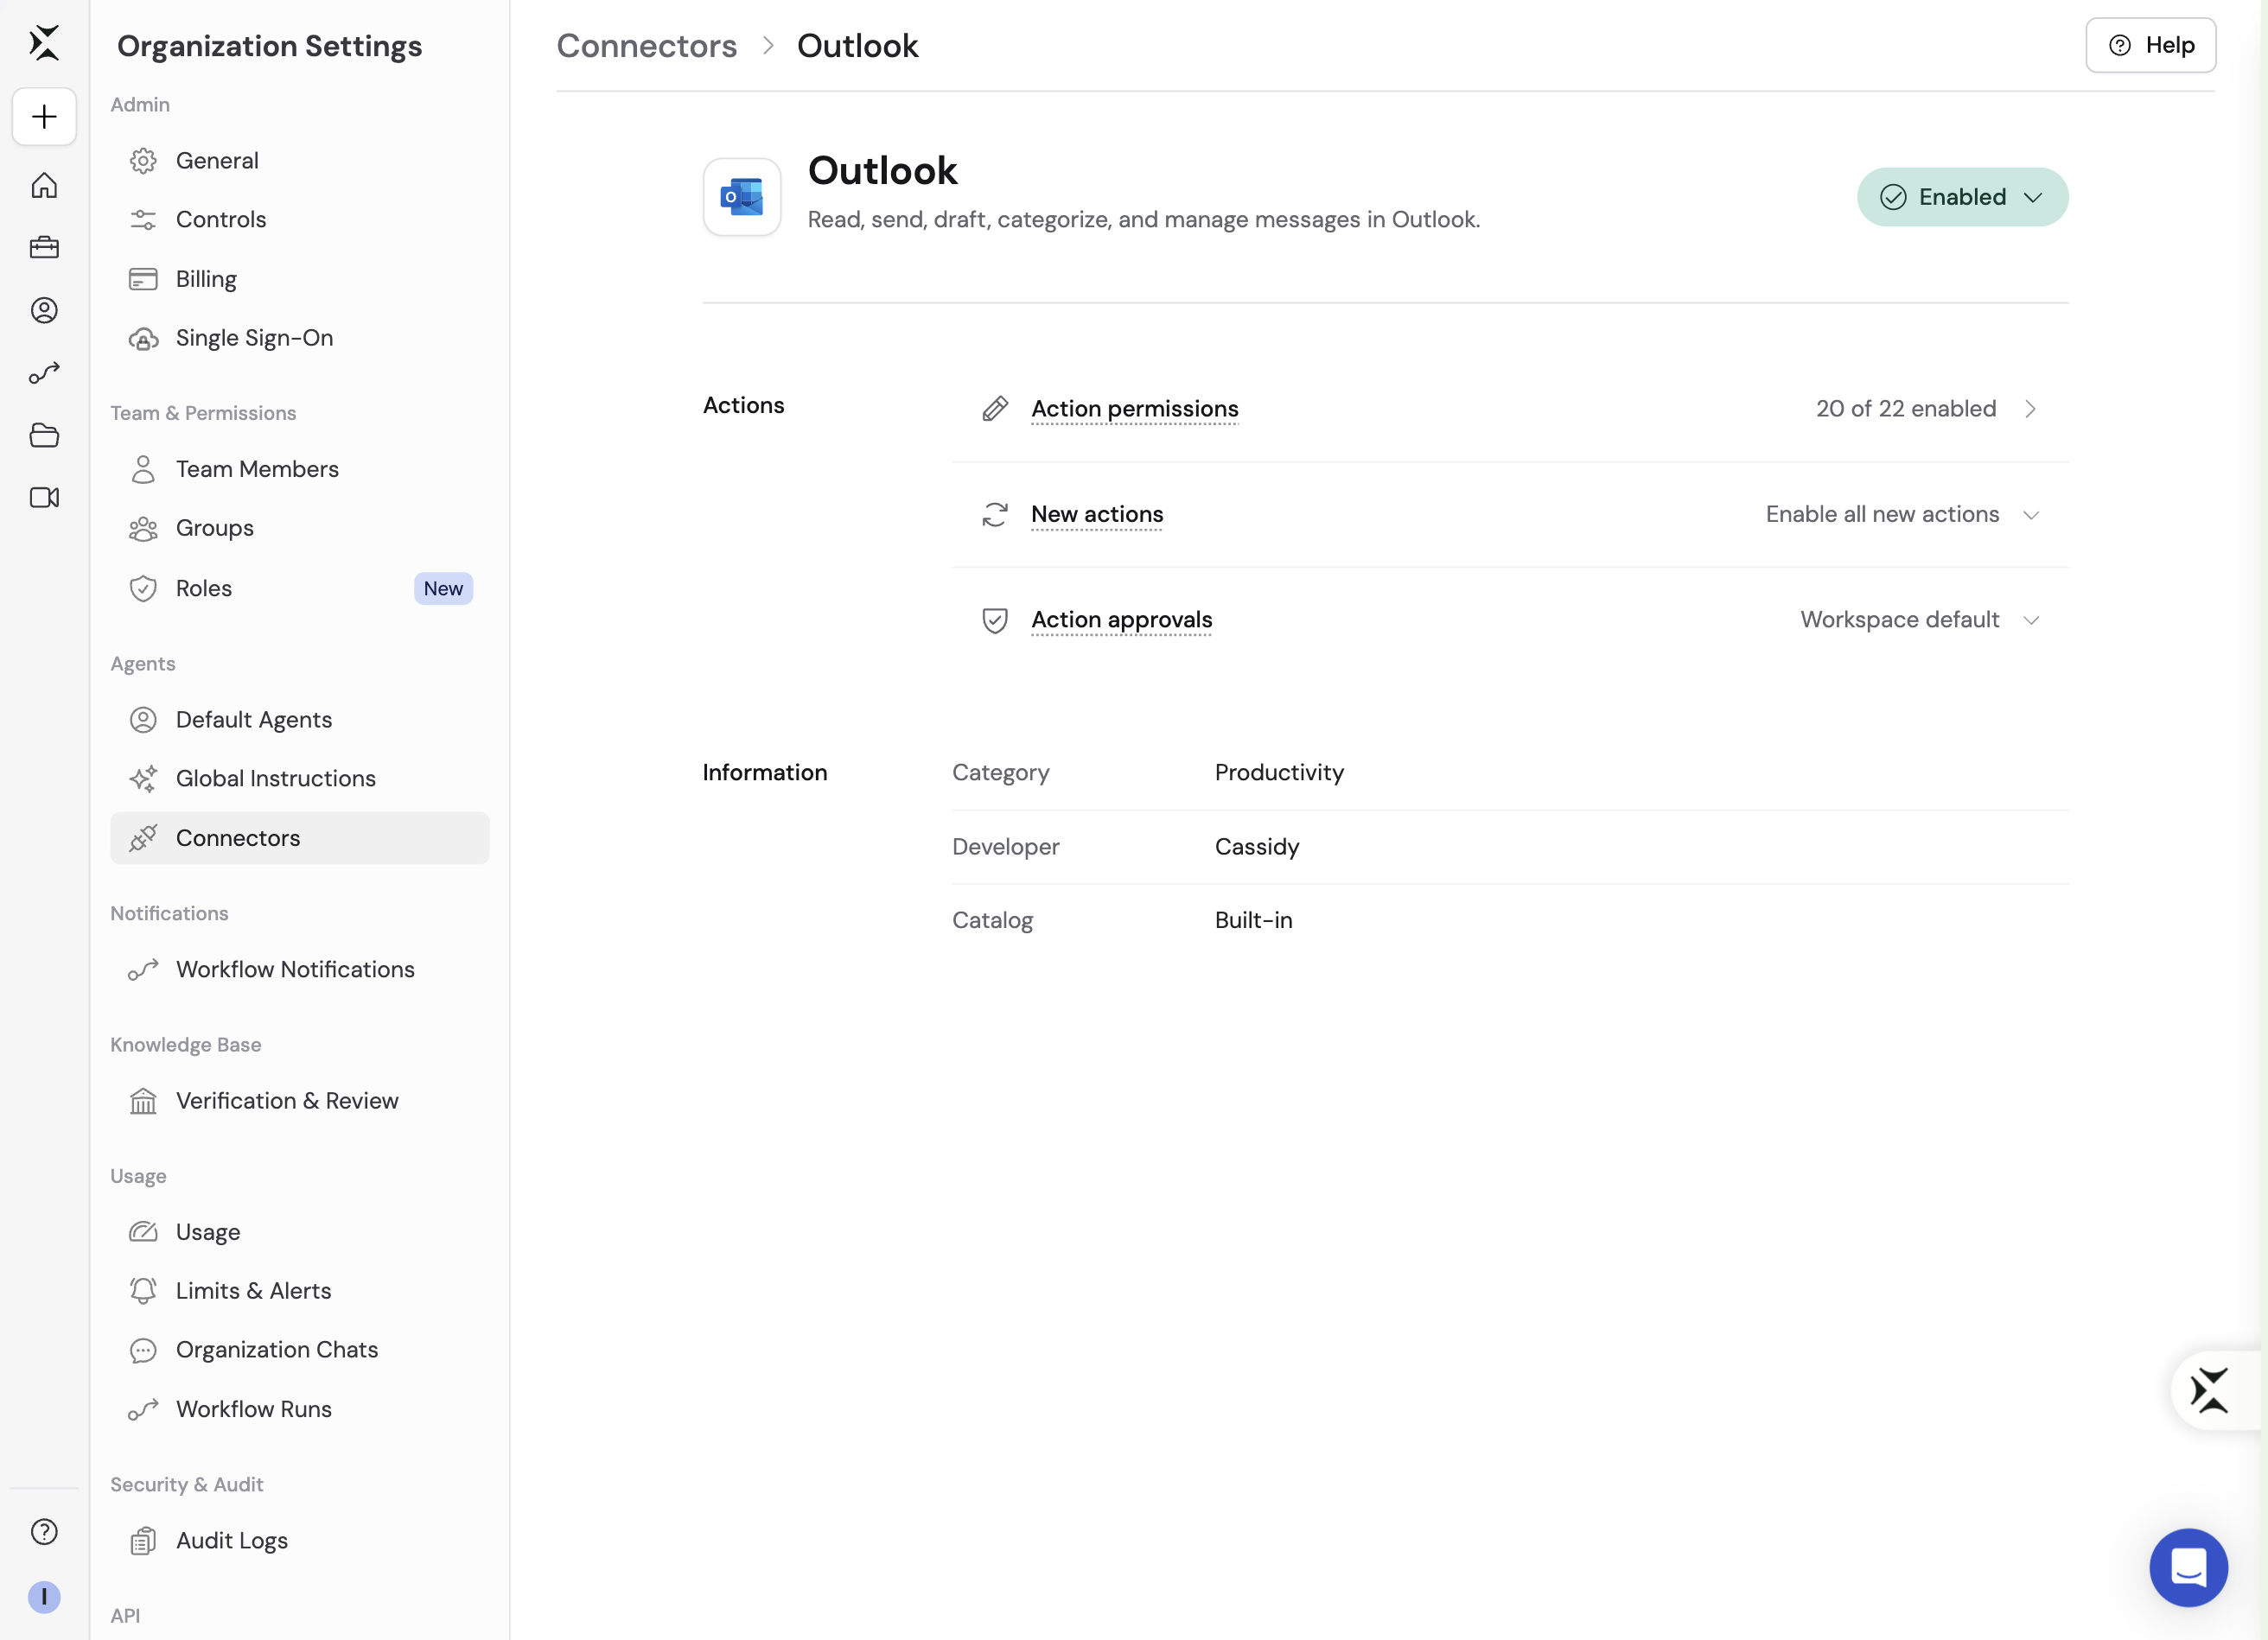The image size is (2268, 1640).
Task: Go back to Connectors via breadcrumb
Action: [x=646, y=46]
